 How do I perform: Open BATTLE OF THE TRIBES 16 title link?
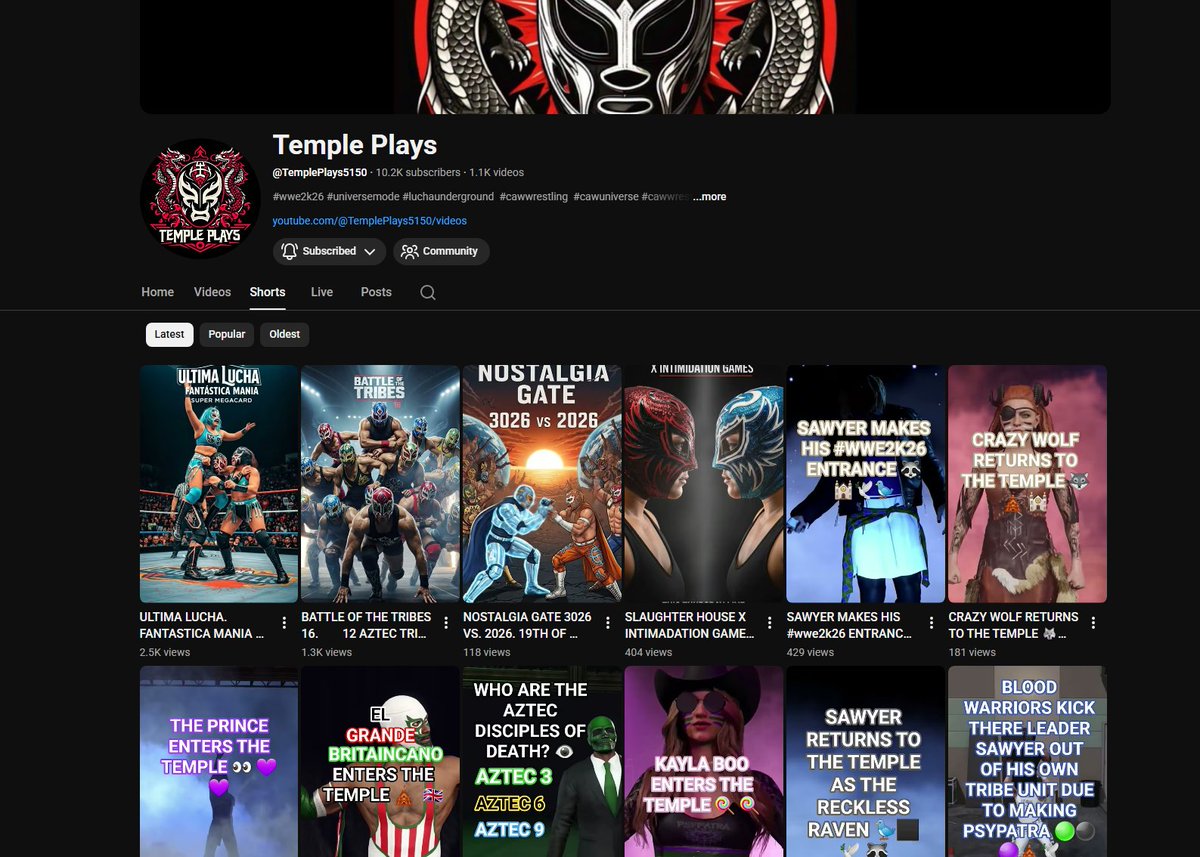[x=366, y=625]
